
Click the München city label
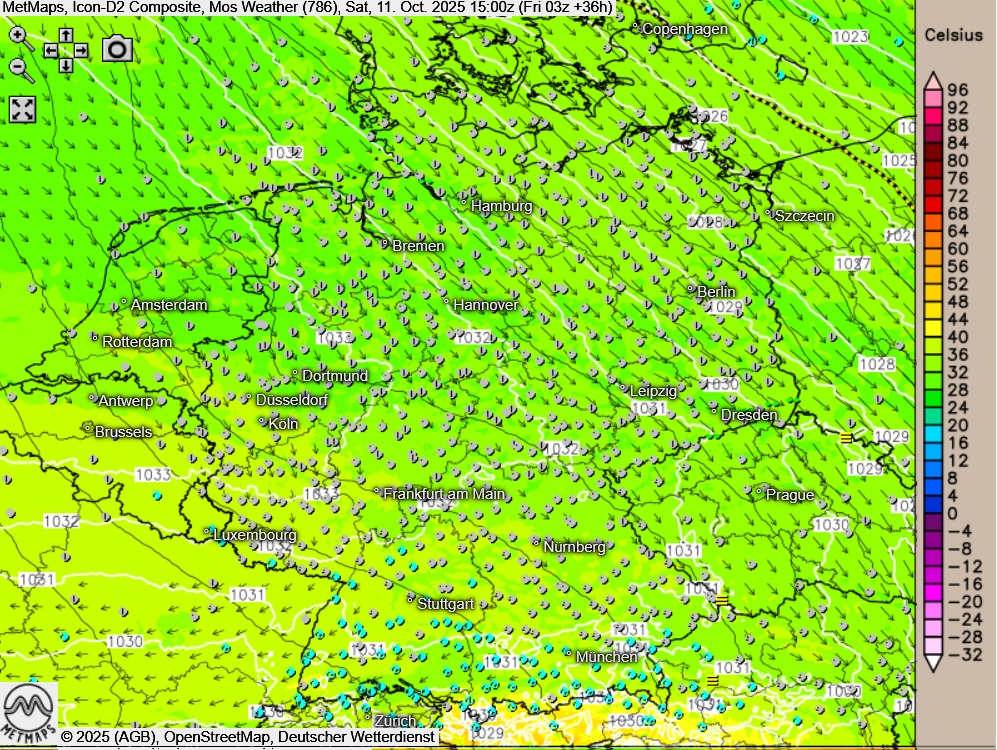pyautogui.click(x=607, y=656)
